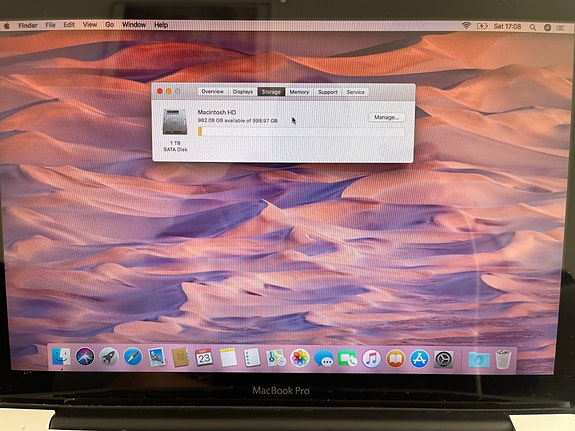Open the Go menu

pos(109,25)
